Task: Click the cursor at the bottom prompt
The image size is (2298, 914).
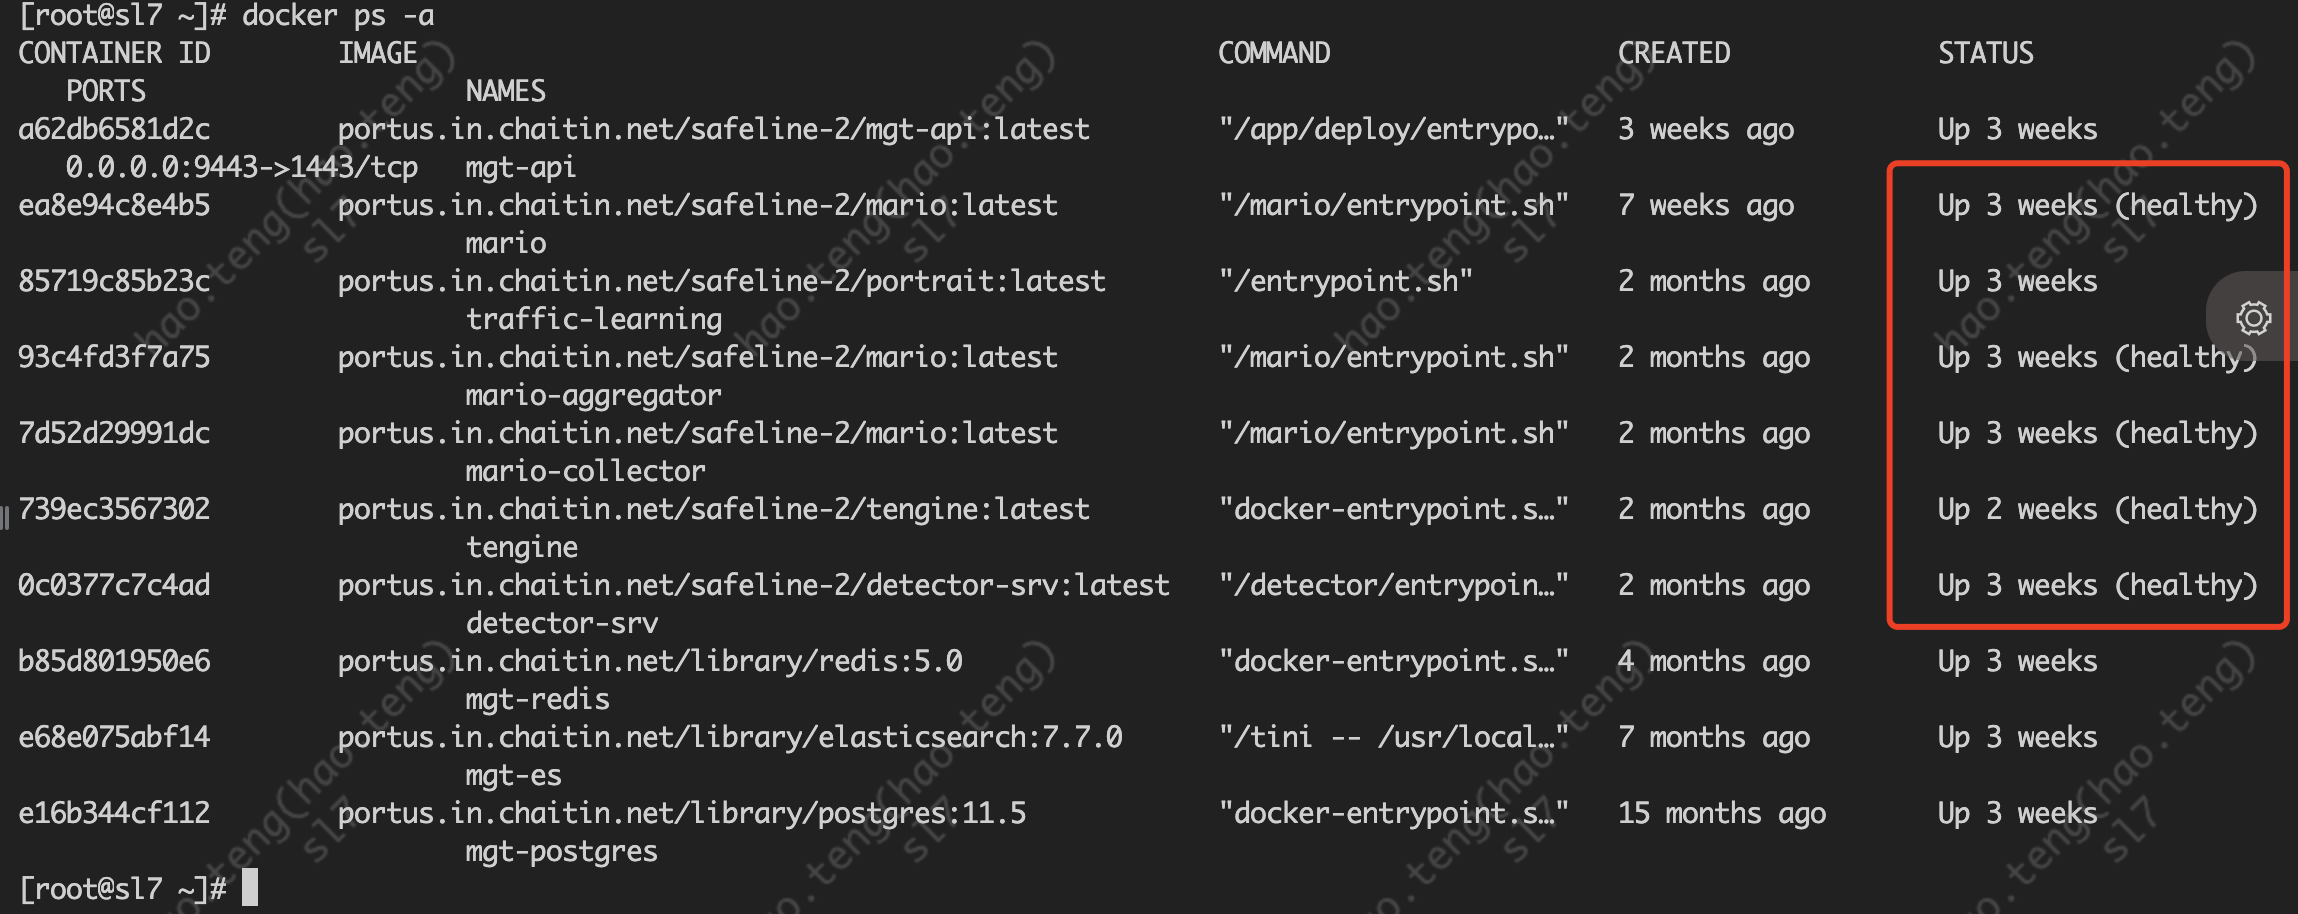Action: click(250, 888)
